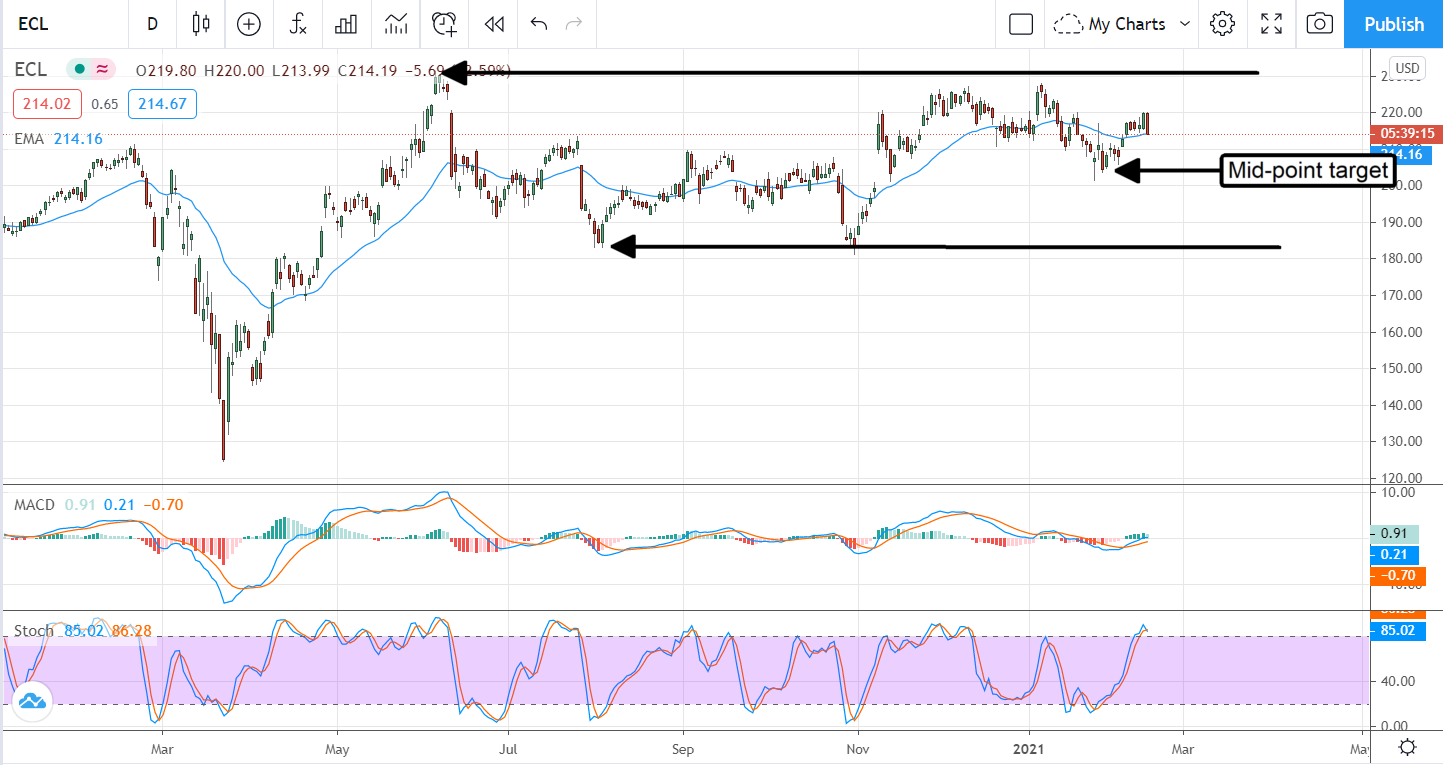
Task: Select the single-chart layout icon
Action: click(1021, 24)
